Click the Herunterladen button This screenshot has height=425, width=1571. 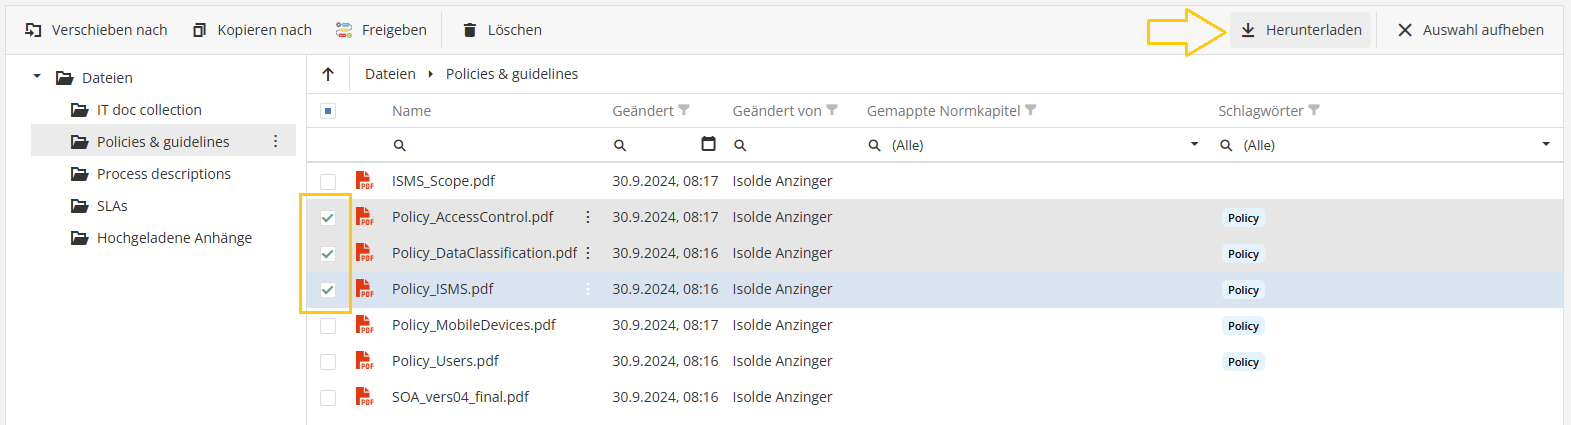click(1300, 30)
